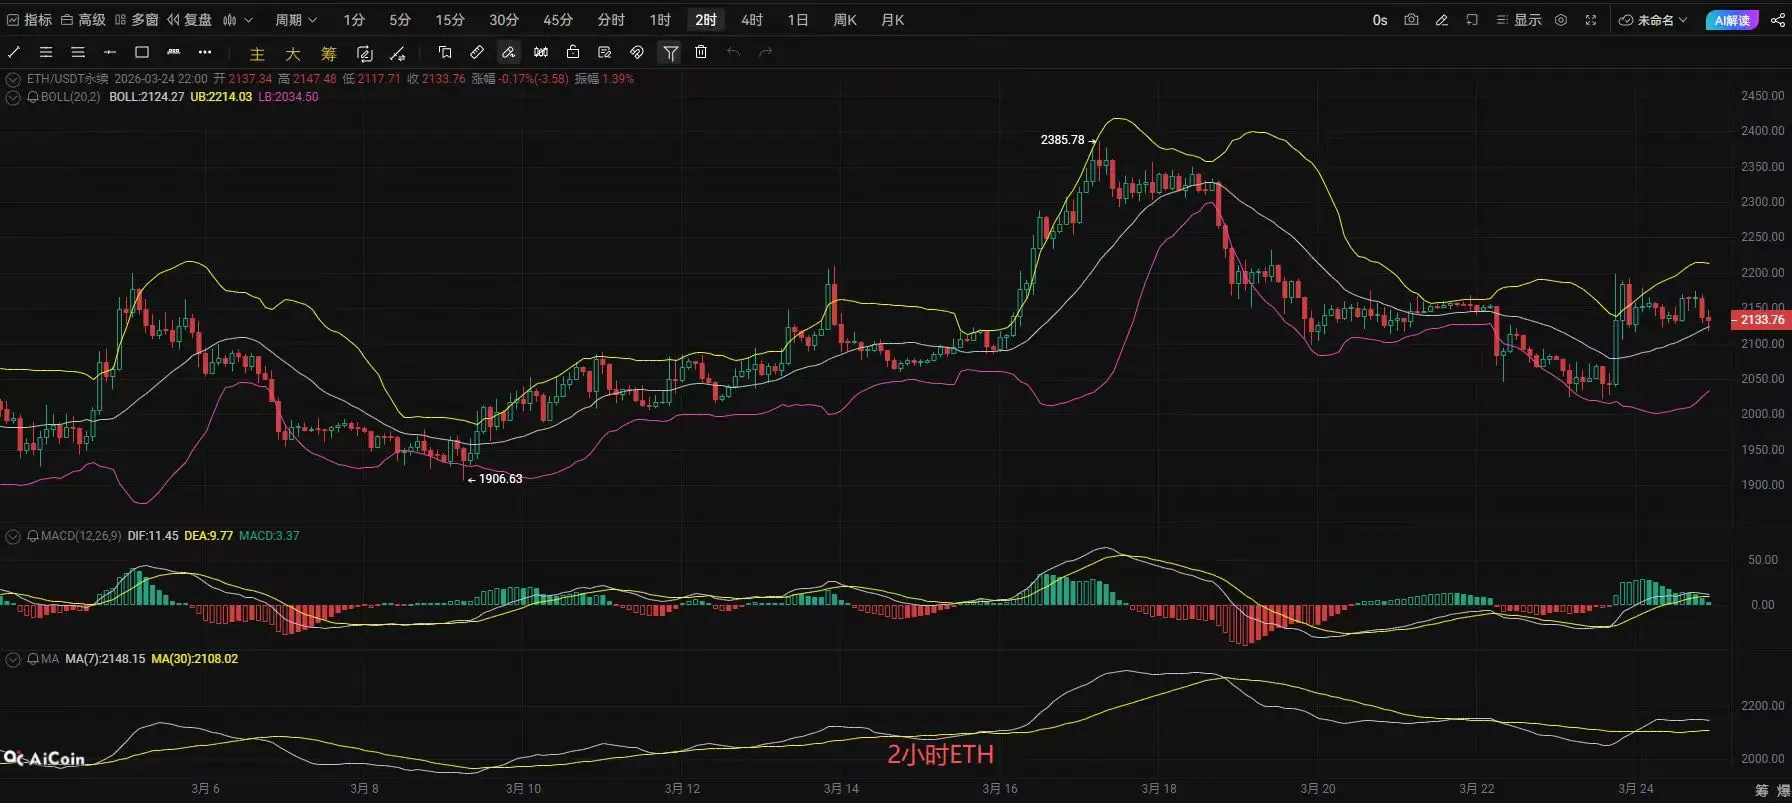
Task: Click the 筹 chip distribution icon
Action: tap(329, 54)
